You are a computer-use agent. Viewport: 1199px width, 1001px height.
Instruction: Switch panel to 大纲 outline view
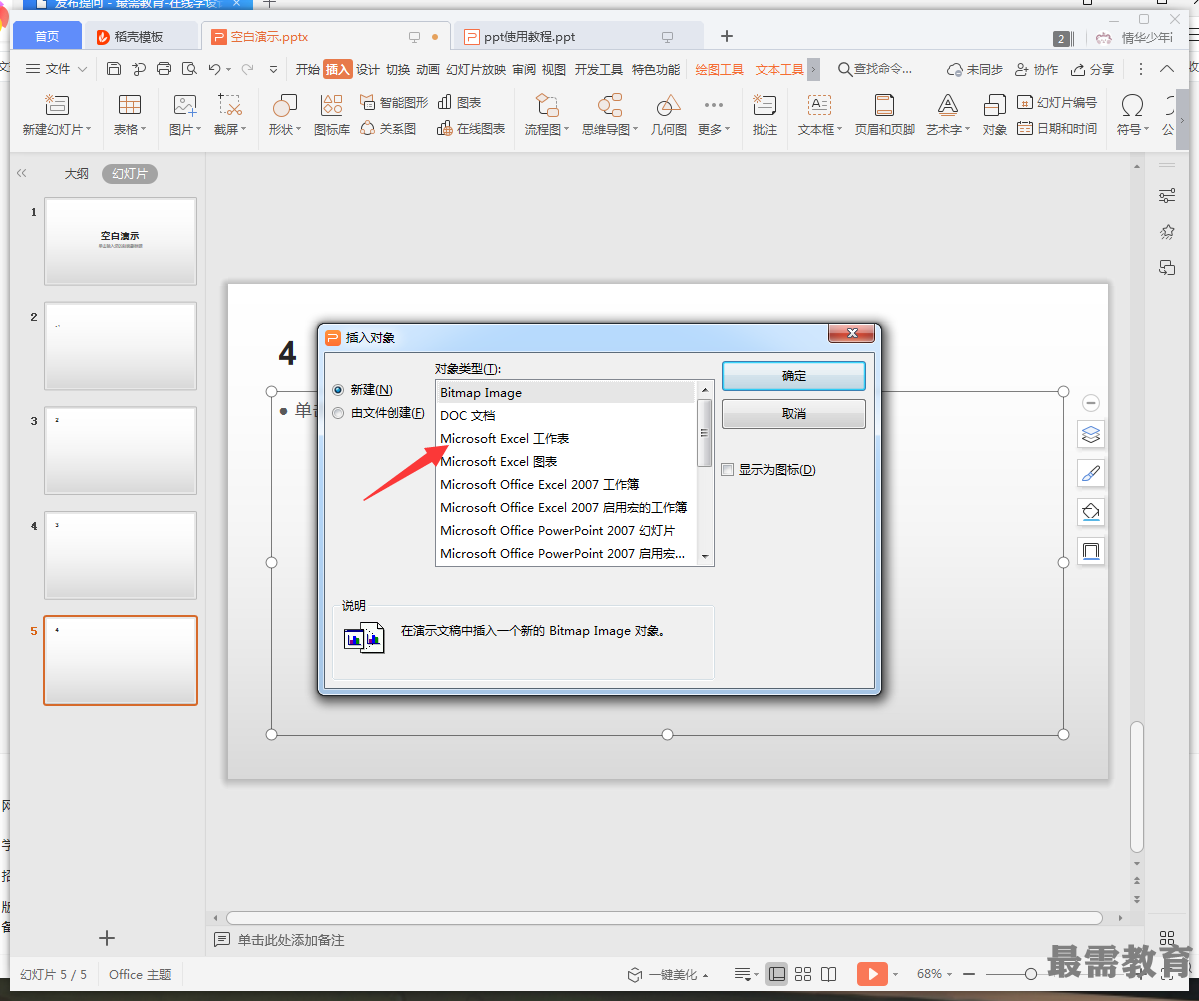click(76, 174)
